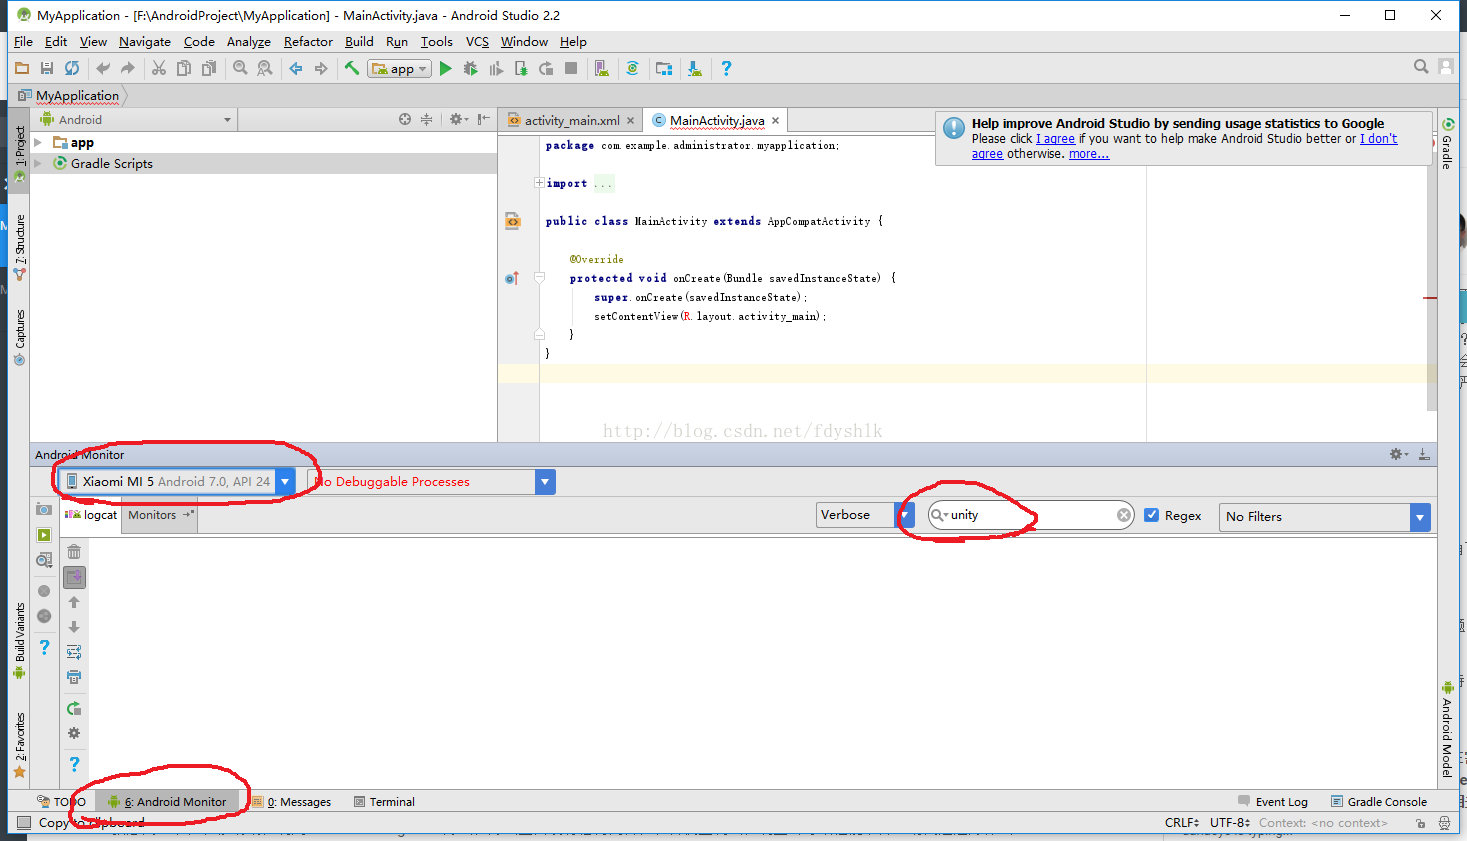Open Verbose log level dropdown
Image resolution: width=1467 pixels, height=841 pixels.
point(864,515)
